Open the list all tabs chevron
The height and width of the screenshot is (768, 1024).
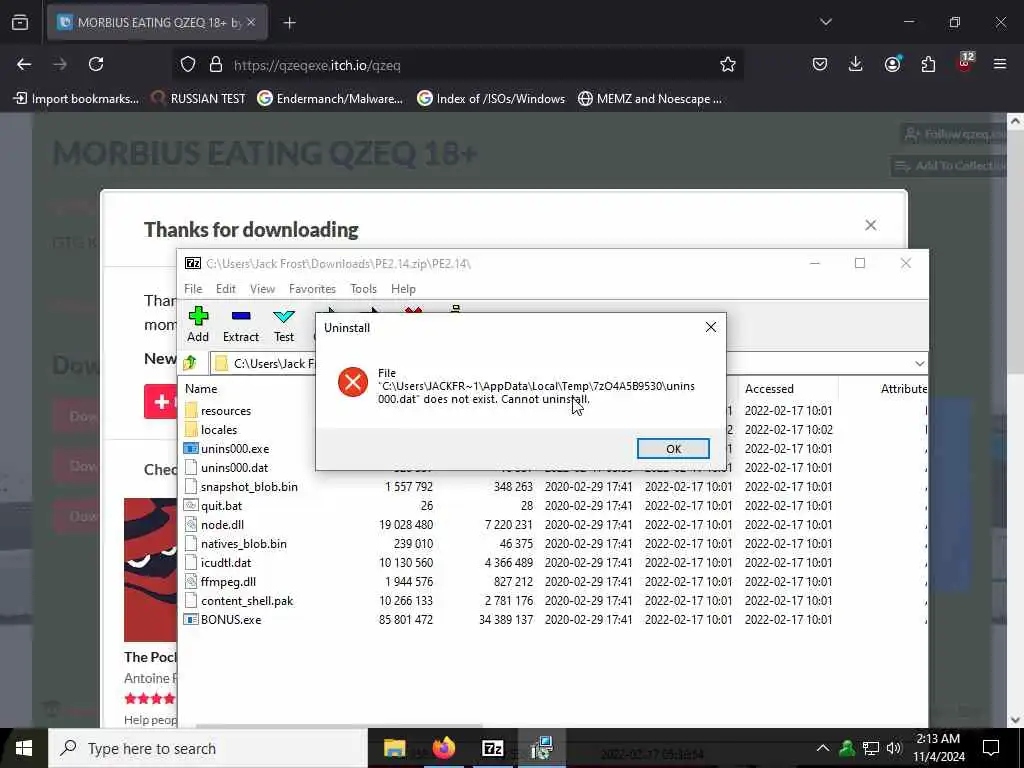825,22
